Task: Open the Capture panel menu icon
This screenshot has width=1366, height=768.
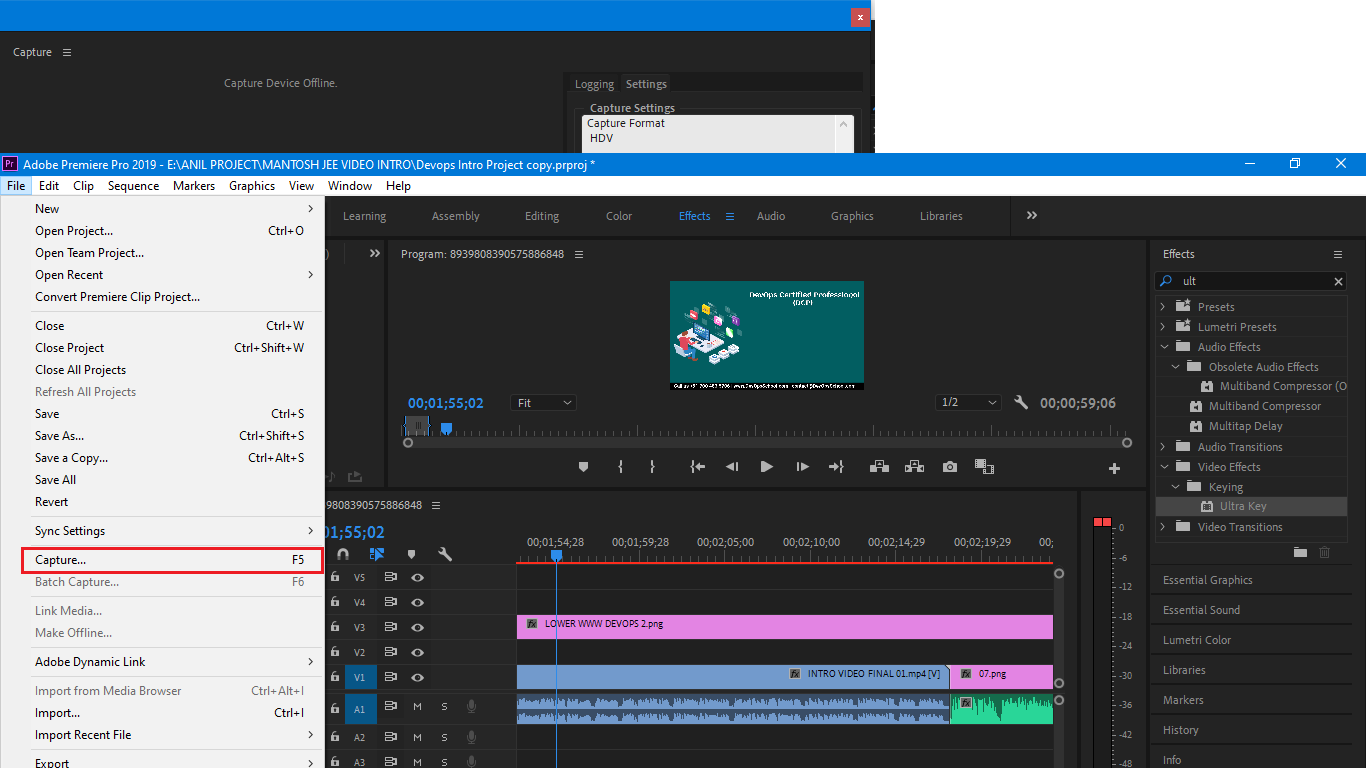Action: [67, 52]
